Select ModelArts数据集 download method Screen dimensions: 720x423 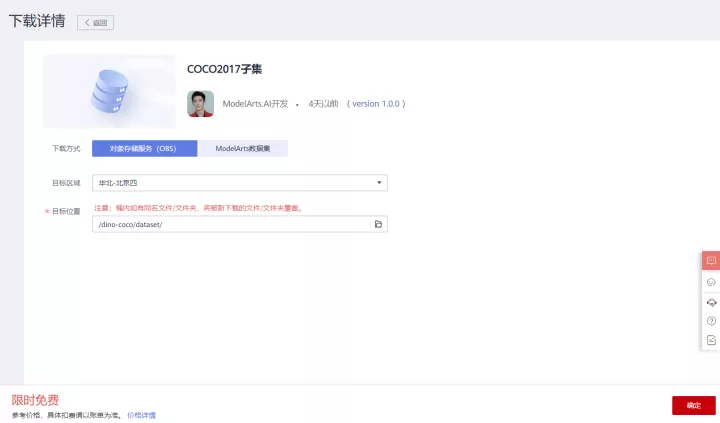tap(243, 148)
